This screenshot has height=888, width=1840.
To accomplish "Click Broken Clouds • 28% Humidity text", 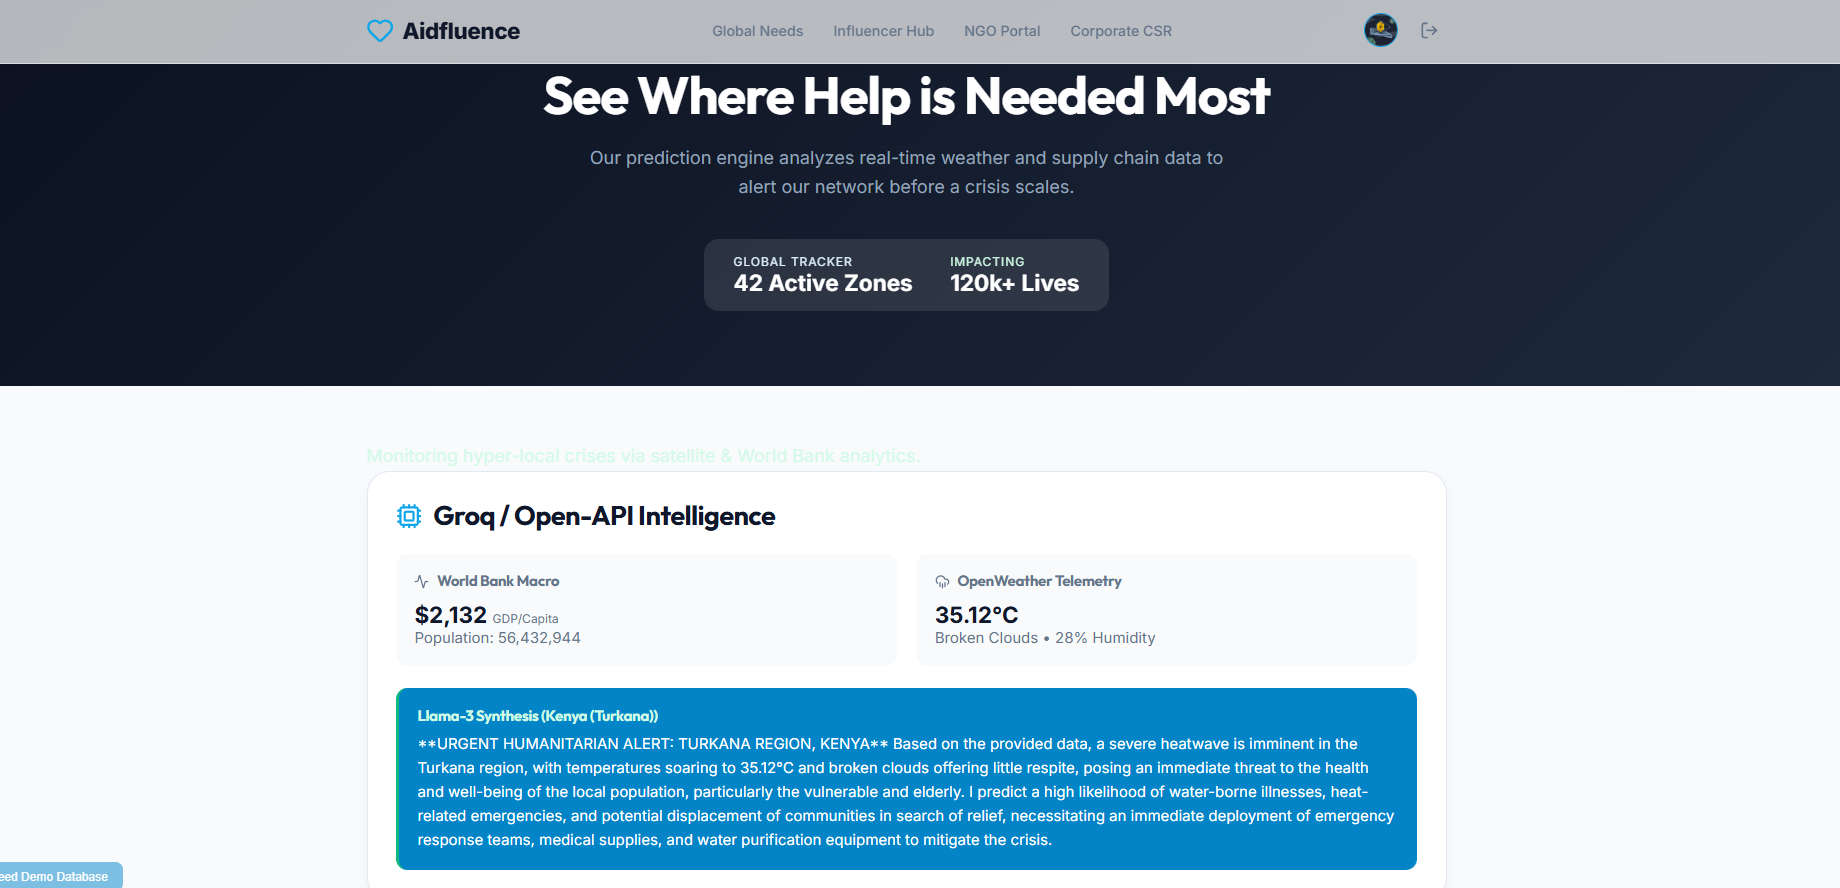I will [1045, 638].
